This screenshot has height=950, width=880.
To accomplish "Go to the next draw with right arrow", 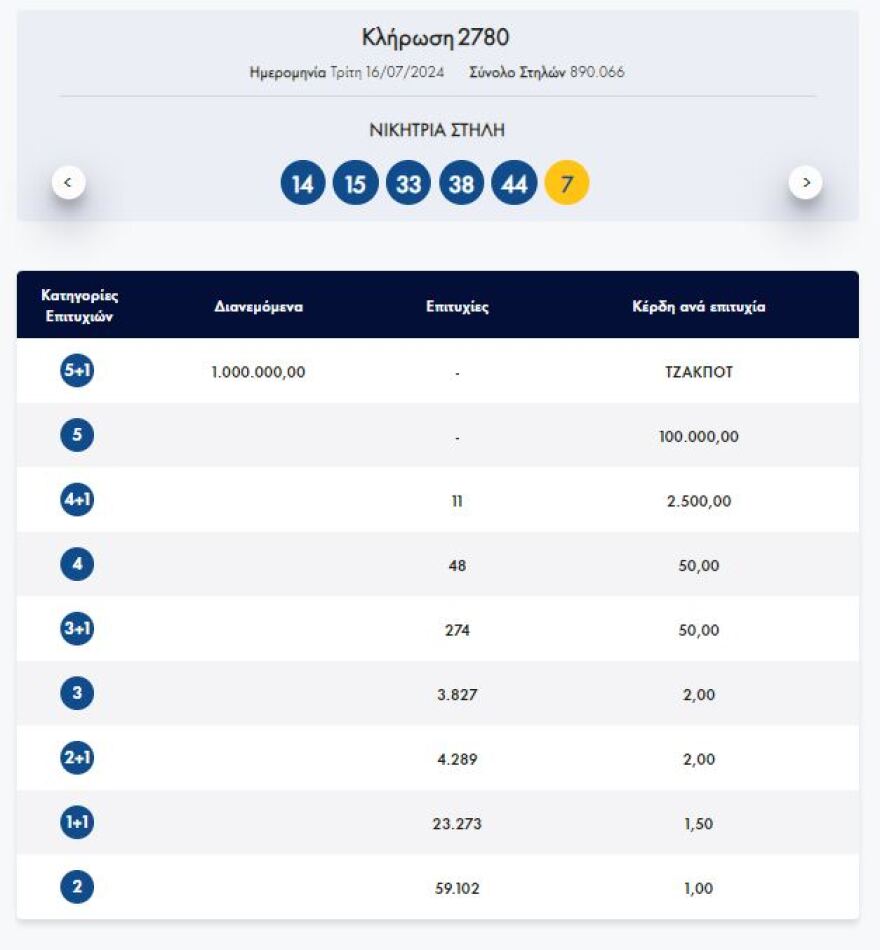I will pos(805,183).
